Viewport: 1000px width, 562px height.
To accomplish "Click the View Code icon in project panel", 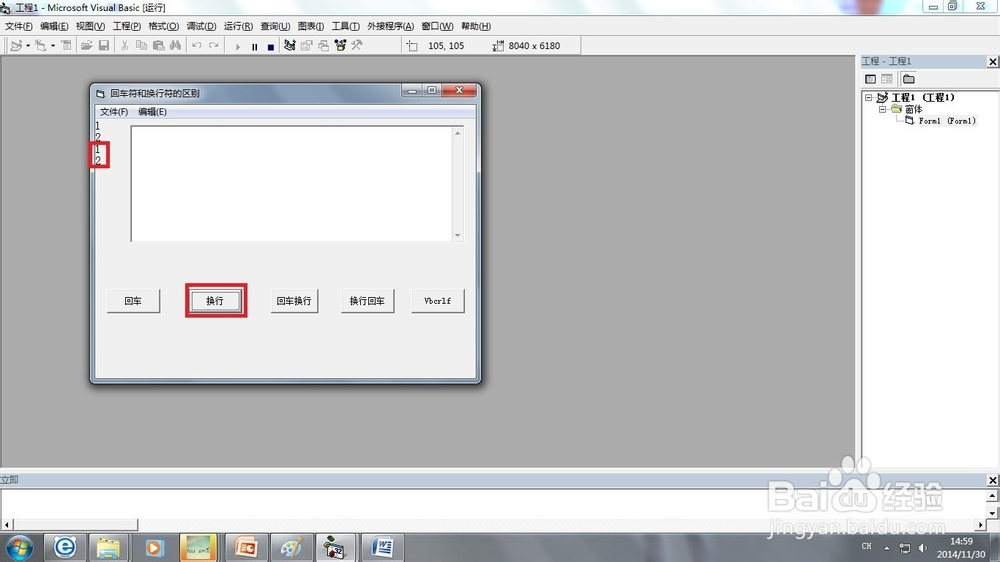I will pos(870,79).
